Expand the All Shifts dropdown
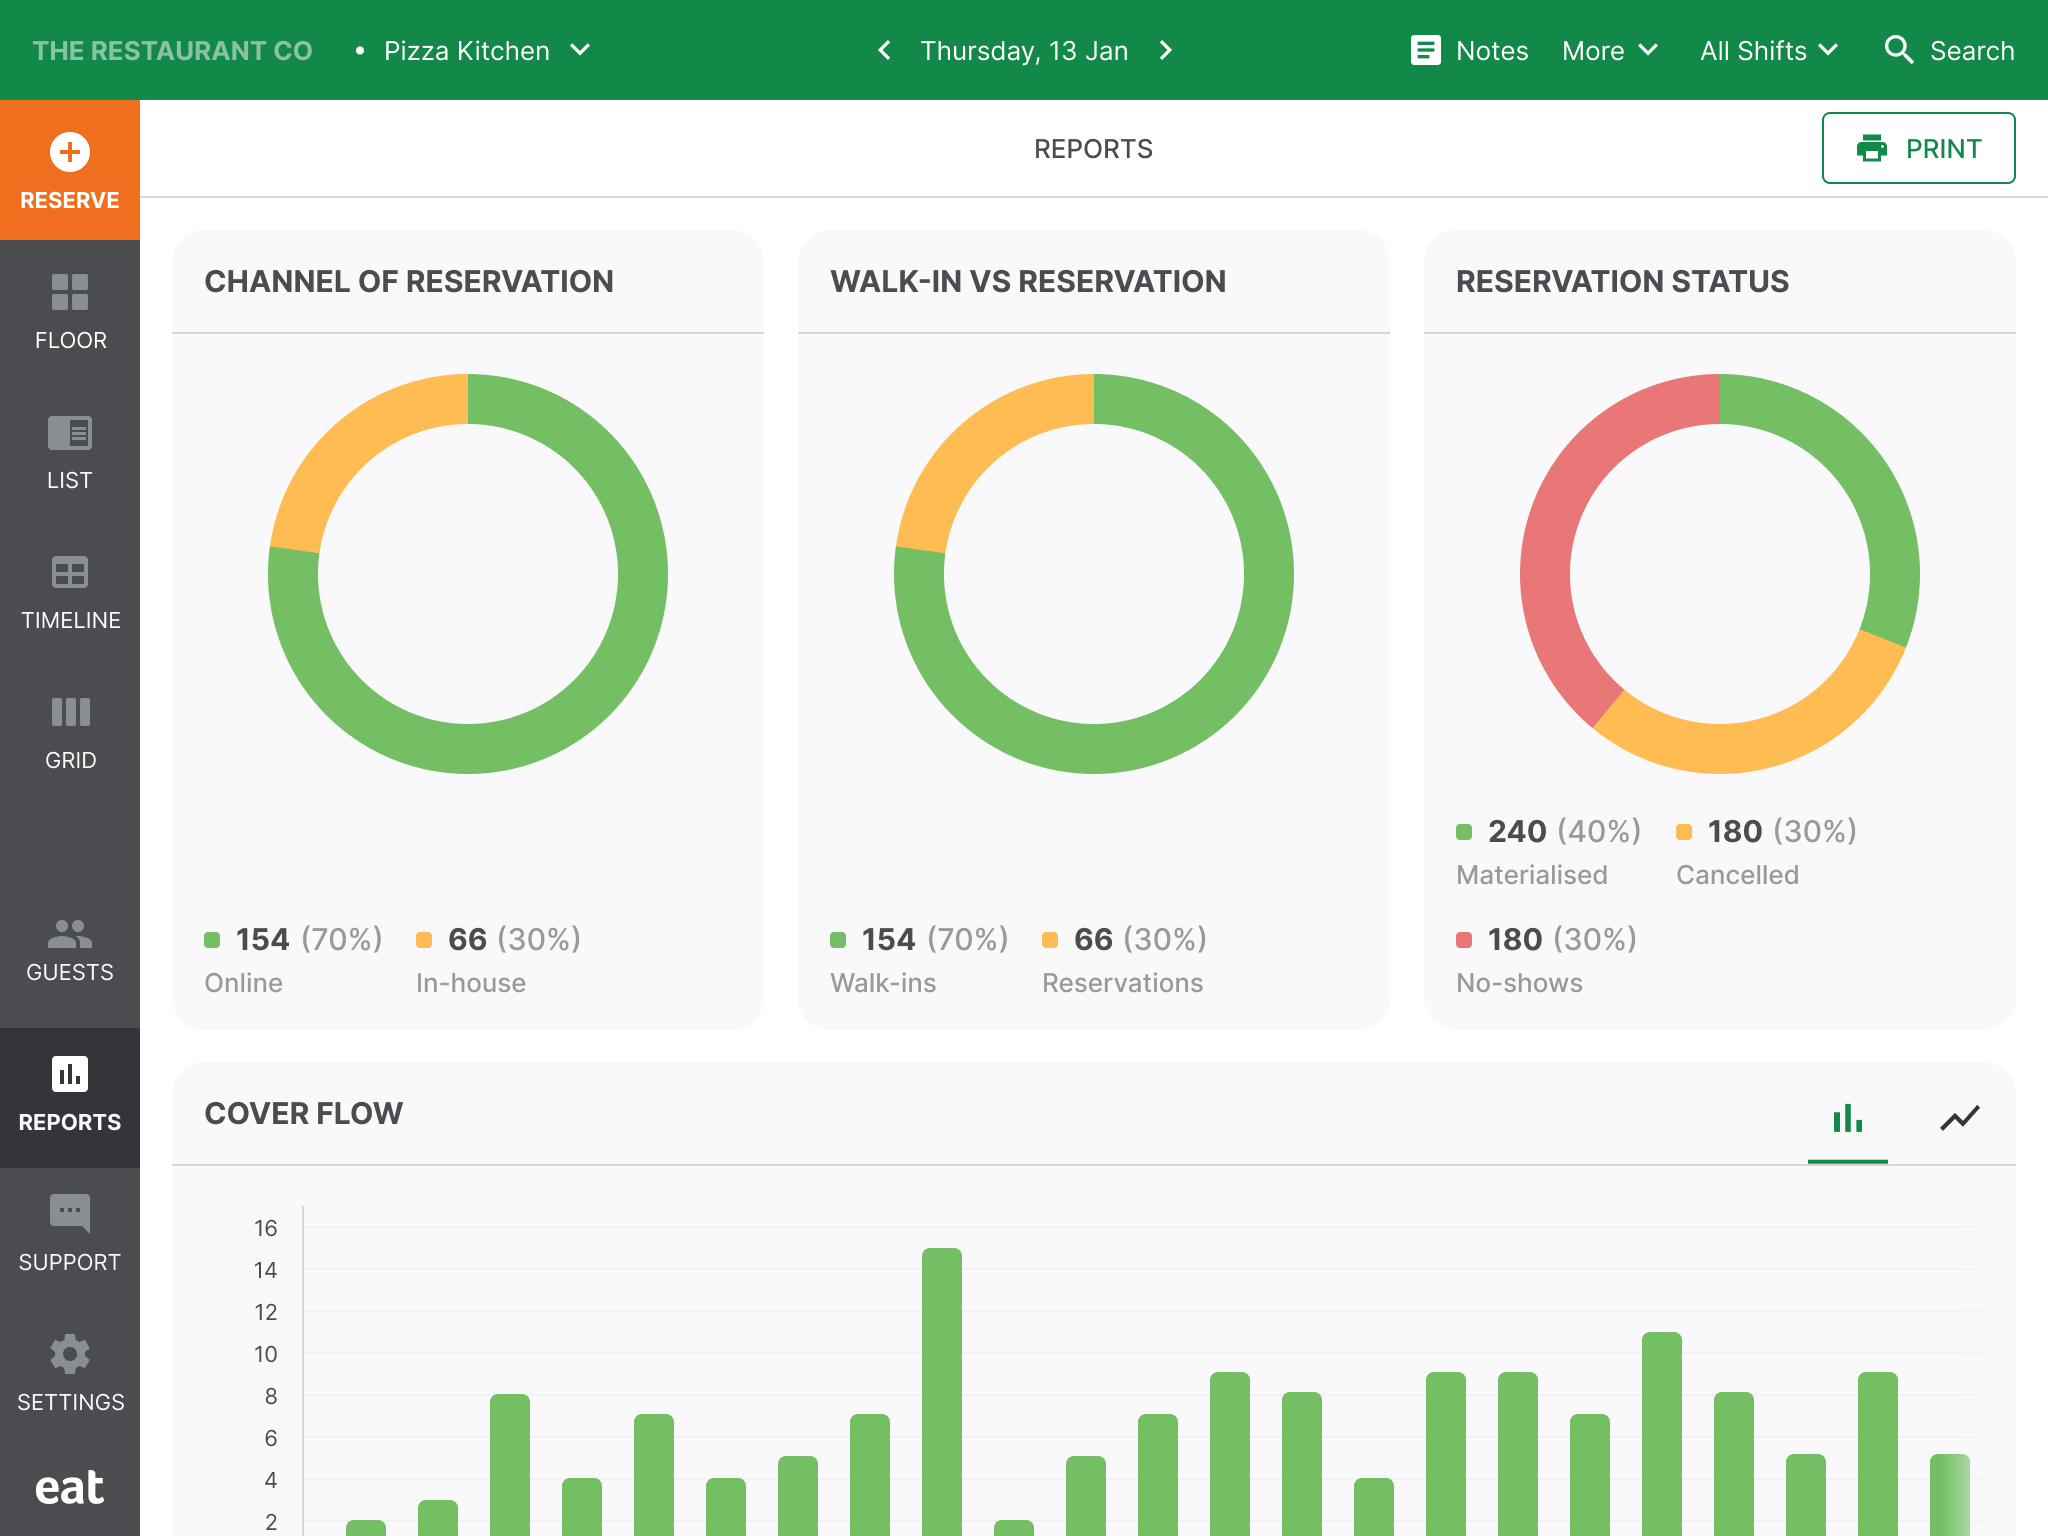 tap(1768, 50)
